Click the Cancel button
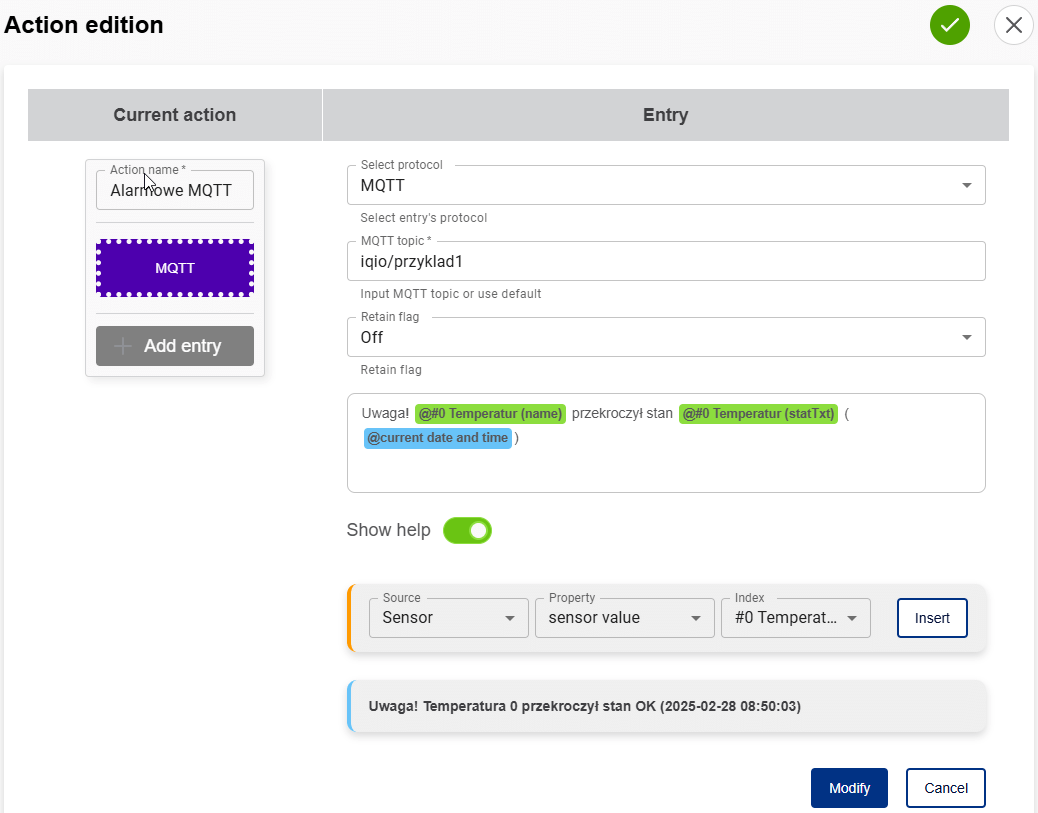The width and height of the screenshot is (1038, 813). [x=945, y=788]
